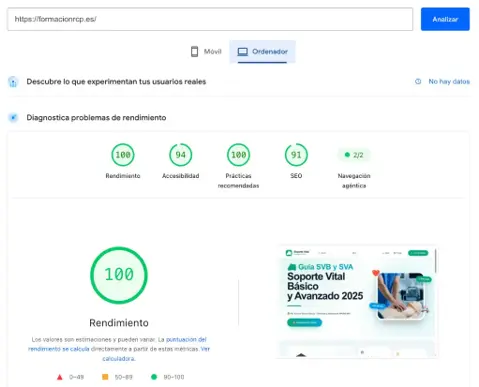Click the green circle 90–100 legend icon

(x=154, y=377)
